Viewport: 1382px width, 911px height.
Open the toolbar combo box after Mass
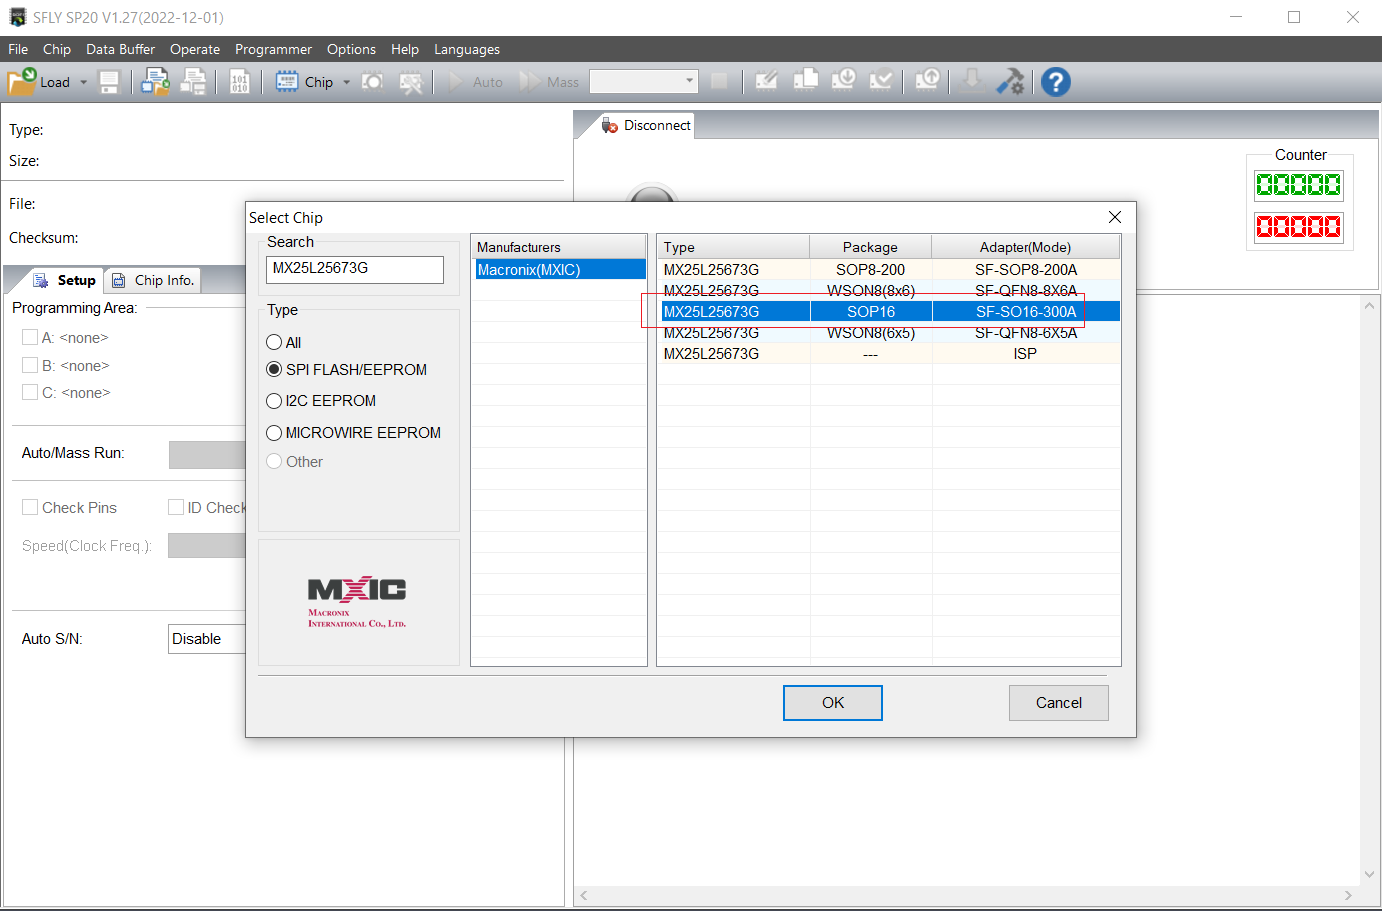(x=643, y=81)
